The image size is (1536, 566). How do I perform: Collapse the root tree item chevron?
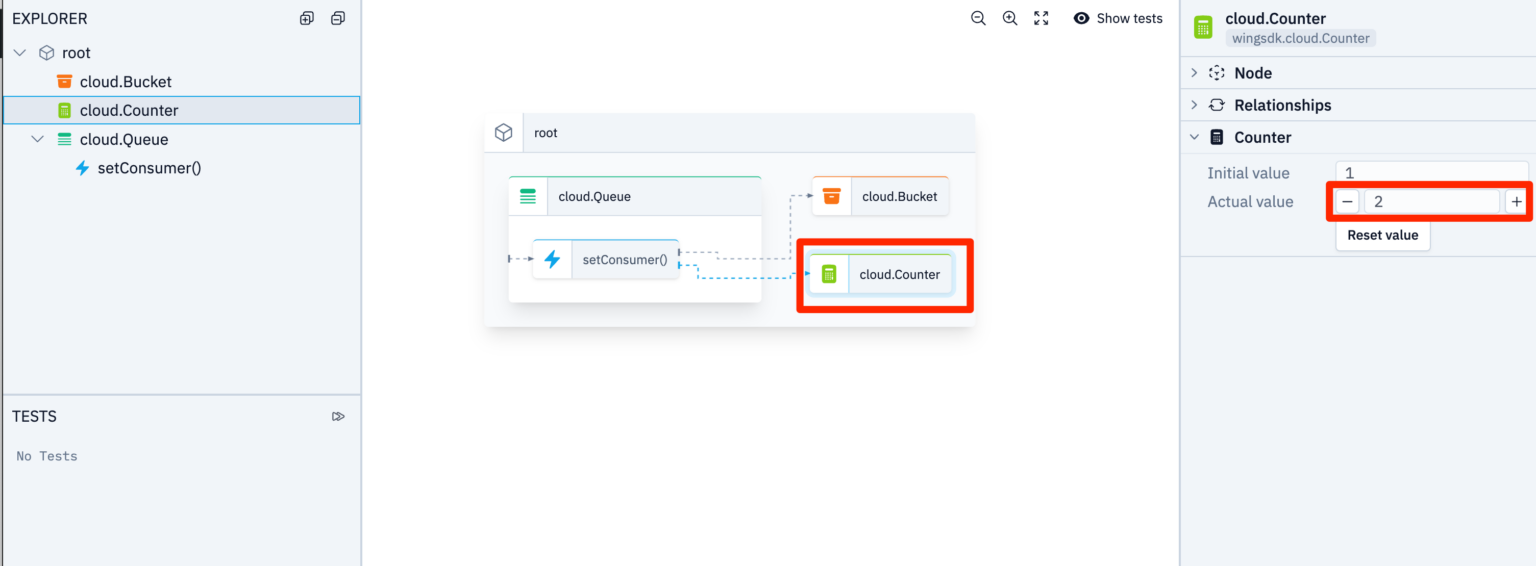tap(20, 53)
